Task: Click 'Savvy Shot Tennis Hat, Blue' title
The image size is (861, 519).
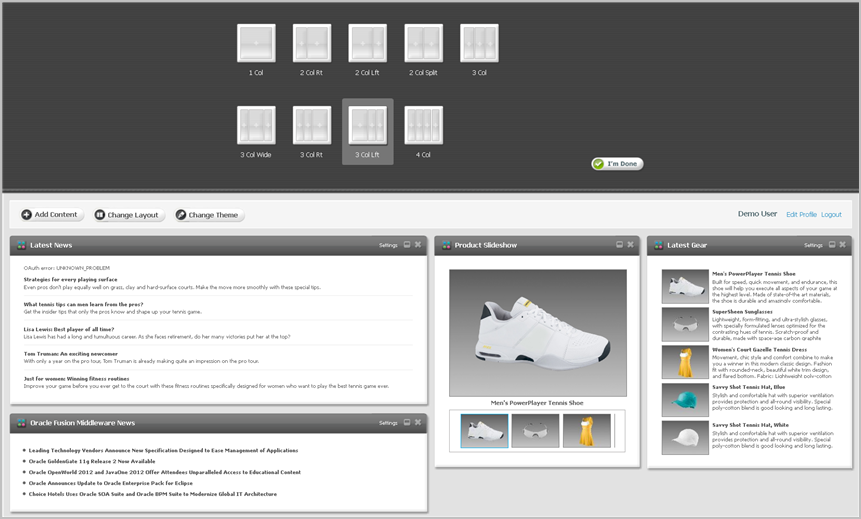Action: pyautogui.click(x=748, y=387)
